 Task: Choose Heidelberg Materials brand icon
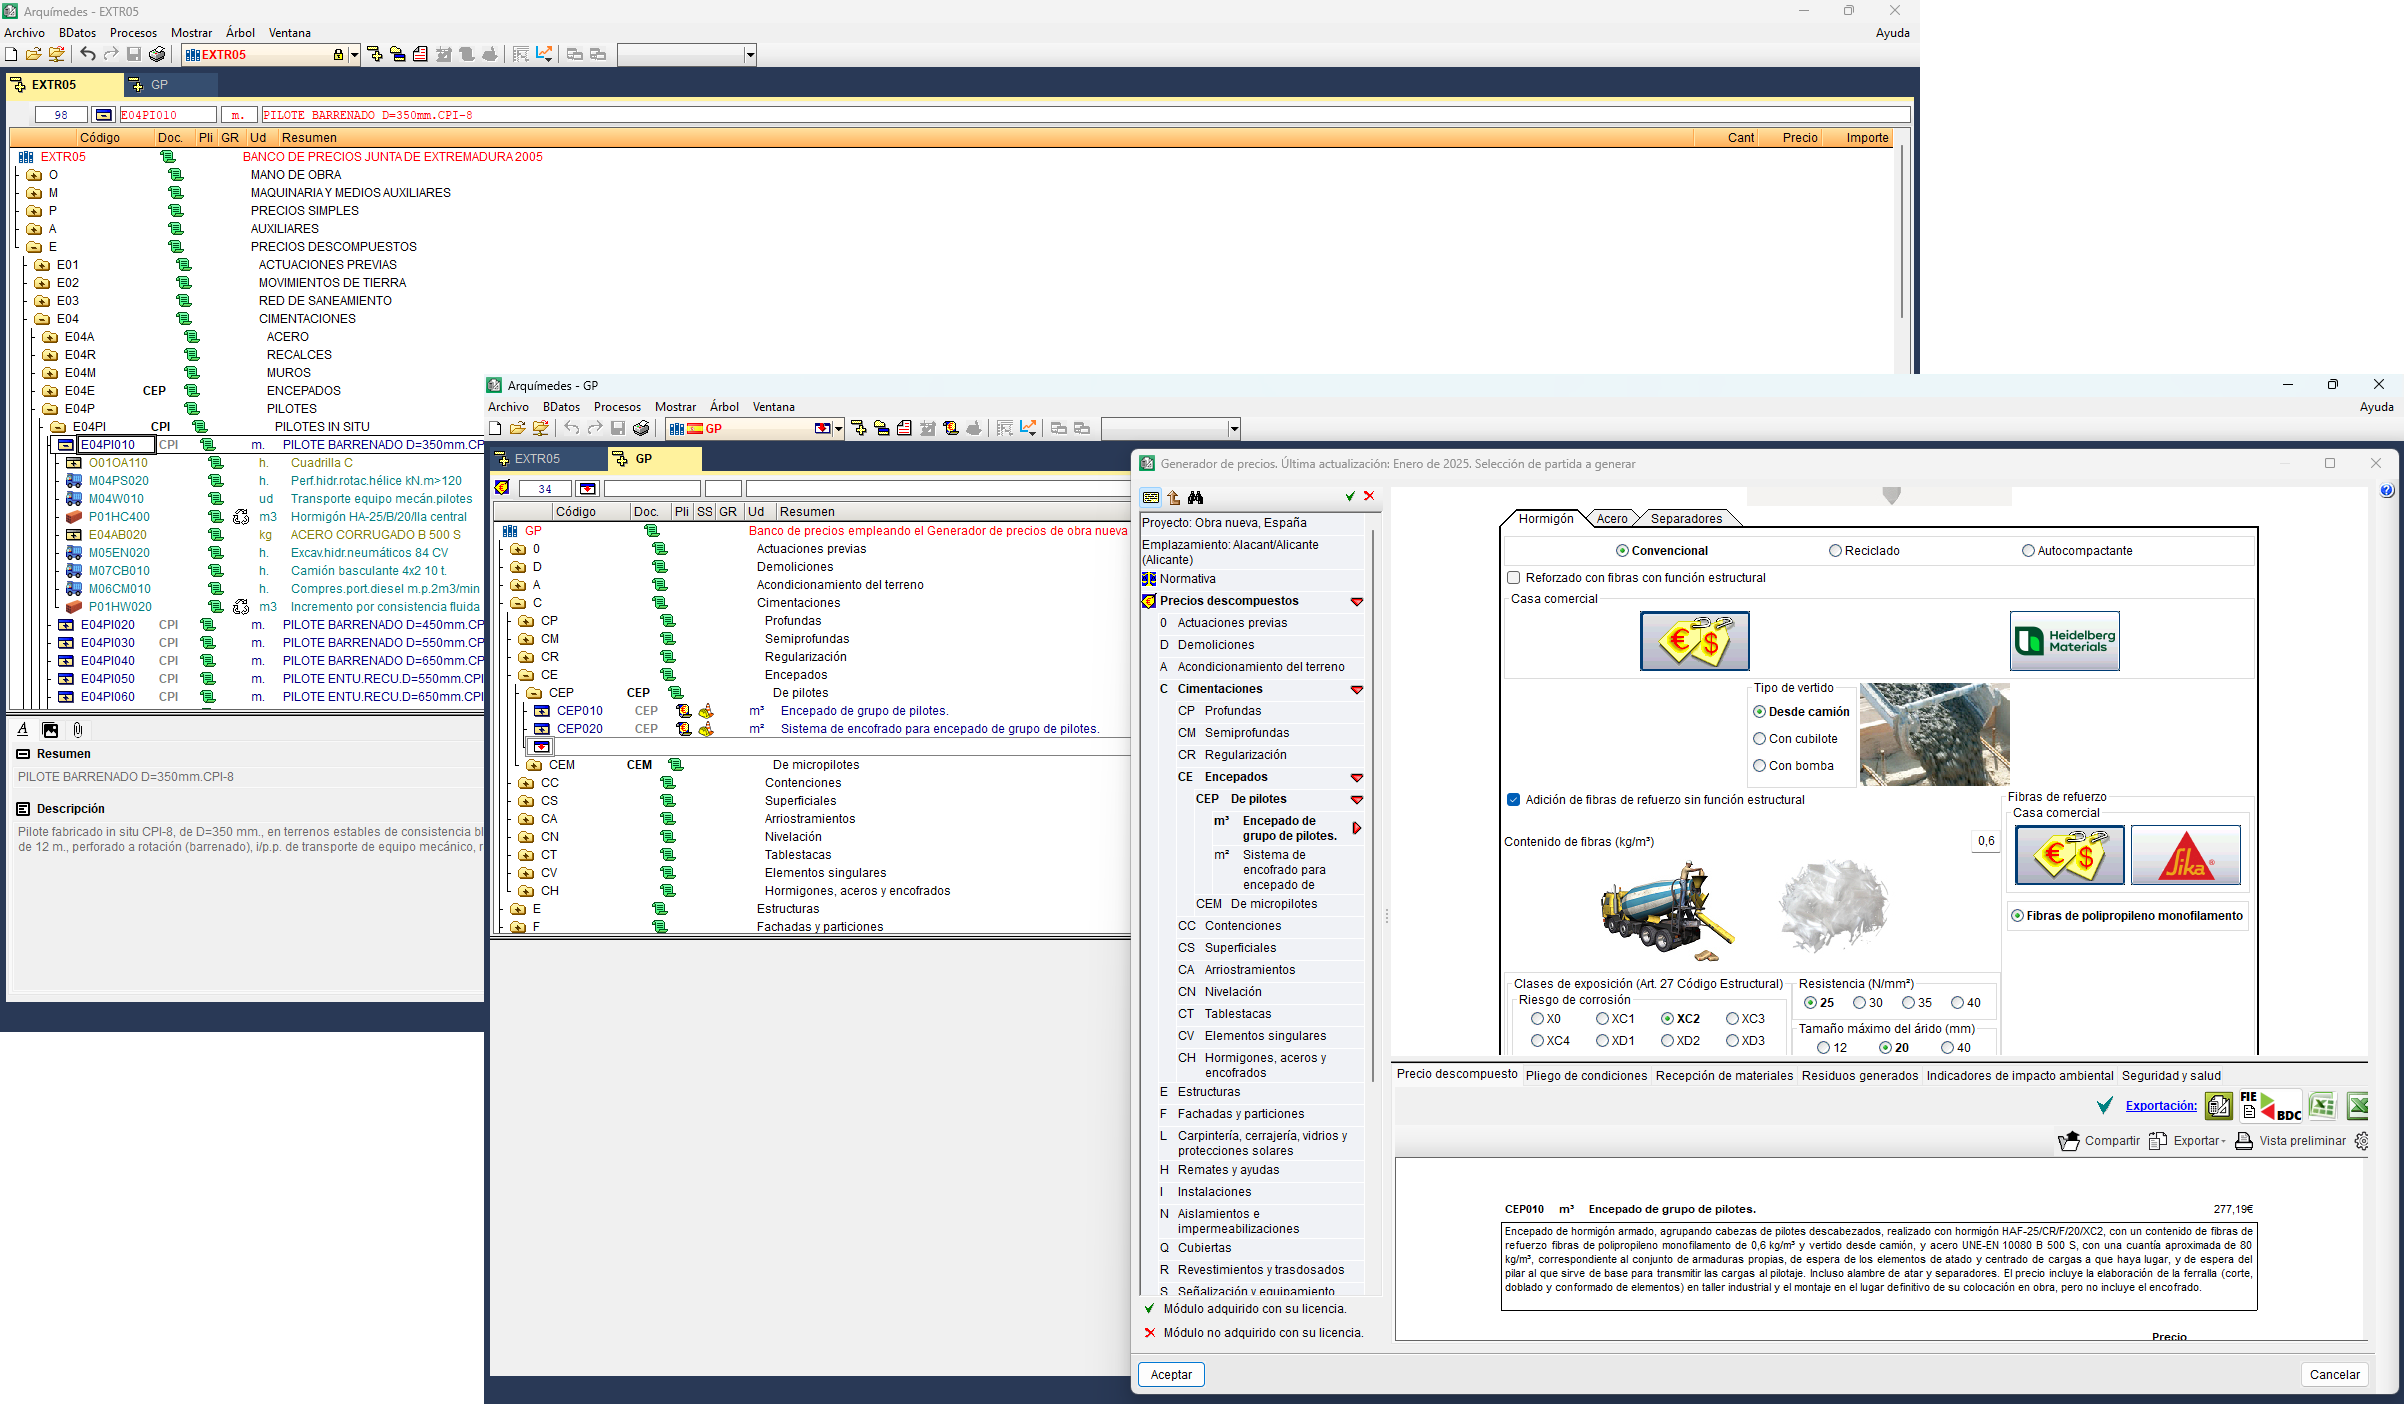[2064, 641]
